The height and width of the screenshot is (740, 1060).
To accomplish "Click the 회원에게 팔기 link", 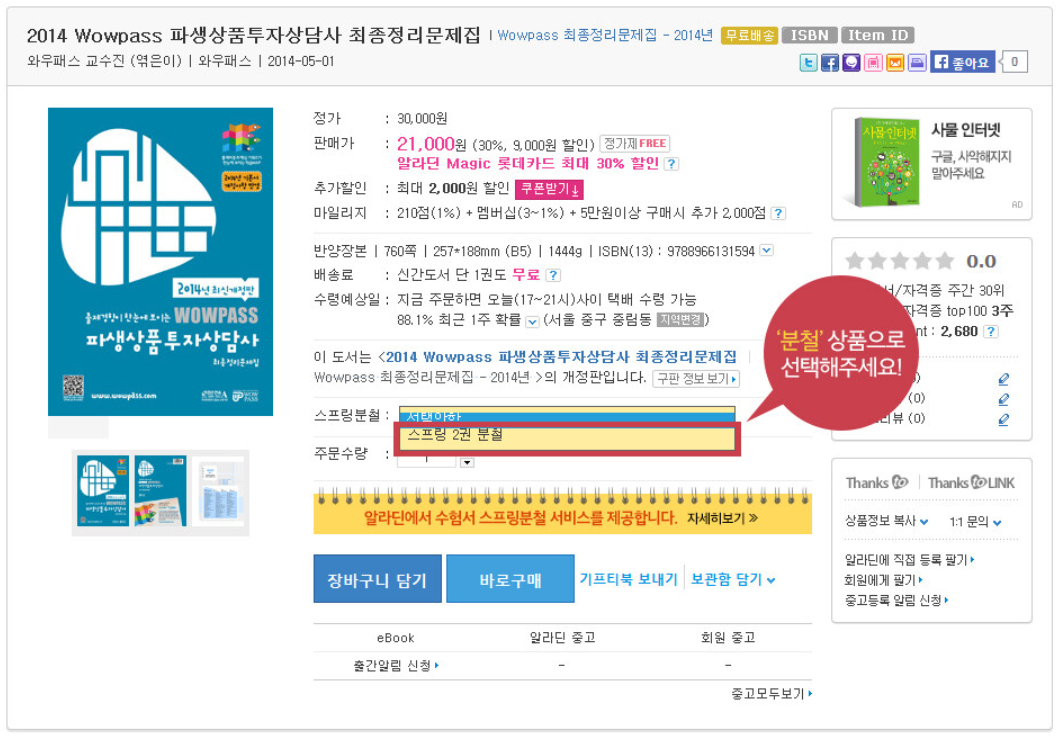I will (x=884, y=580).
